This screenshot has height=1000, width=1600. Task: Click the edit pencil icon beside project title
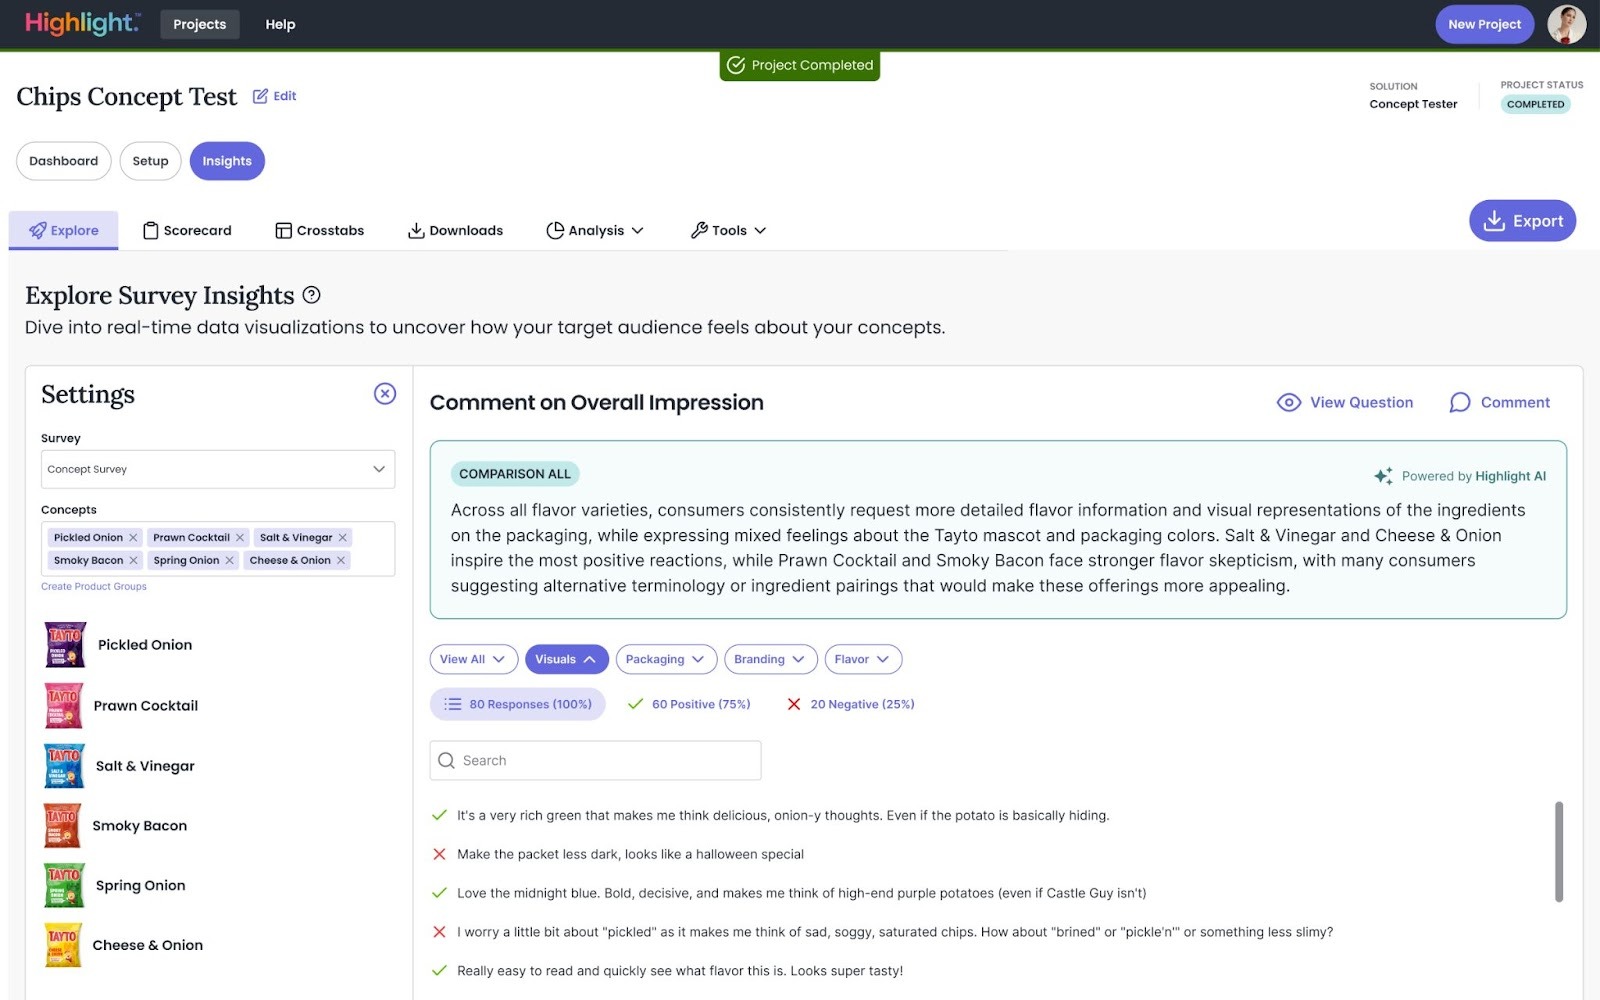pos(261,96)
